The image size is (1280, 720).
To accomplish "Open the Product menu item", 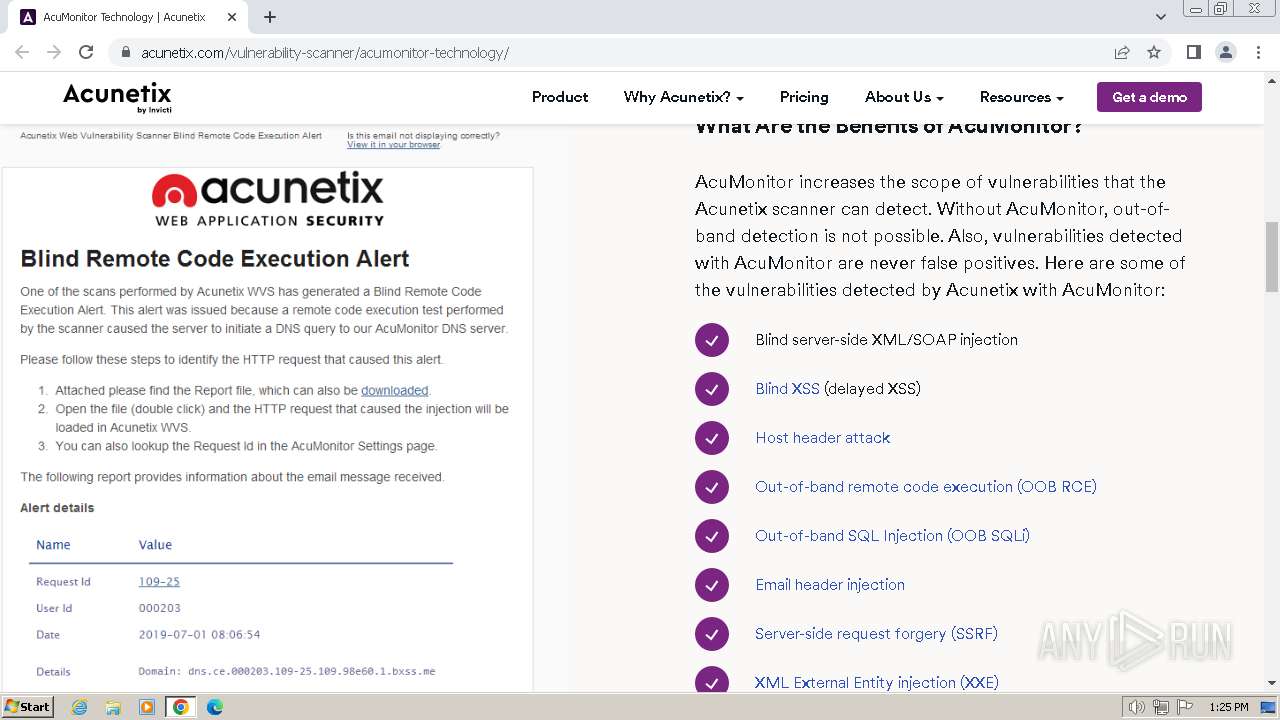I will coord(560,97).
